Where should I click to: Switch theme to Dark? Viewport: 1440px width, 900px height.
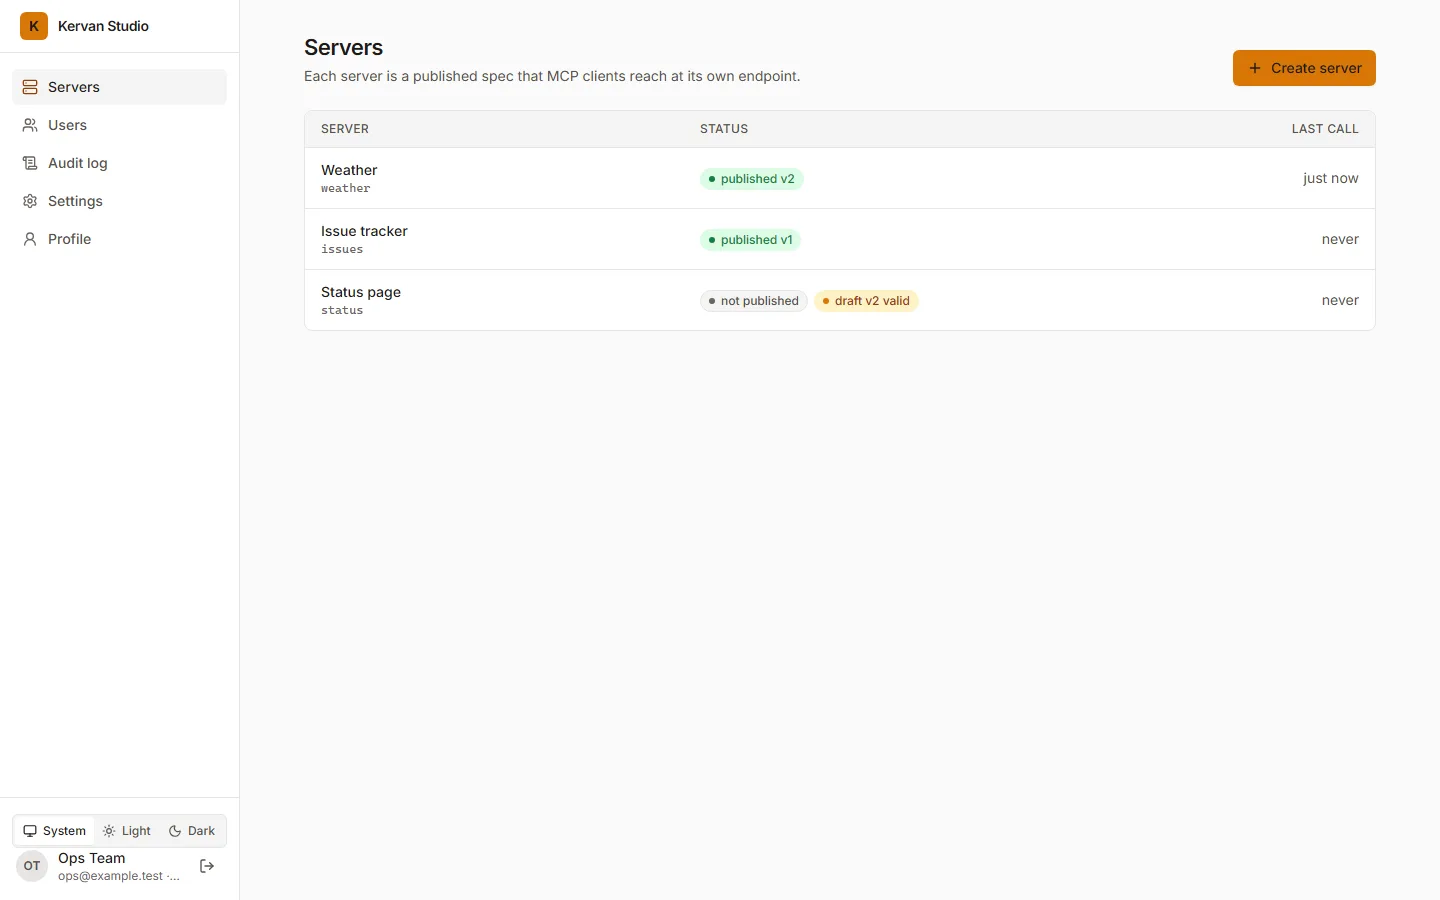(x=192, y=831)
